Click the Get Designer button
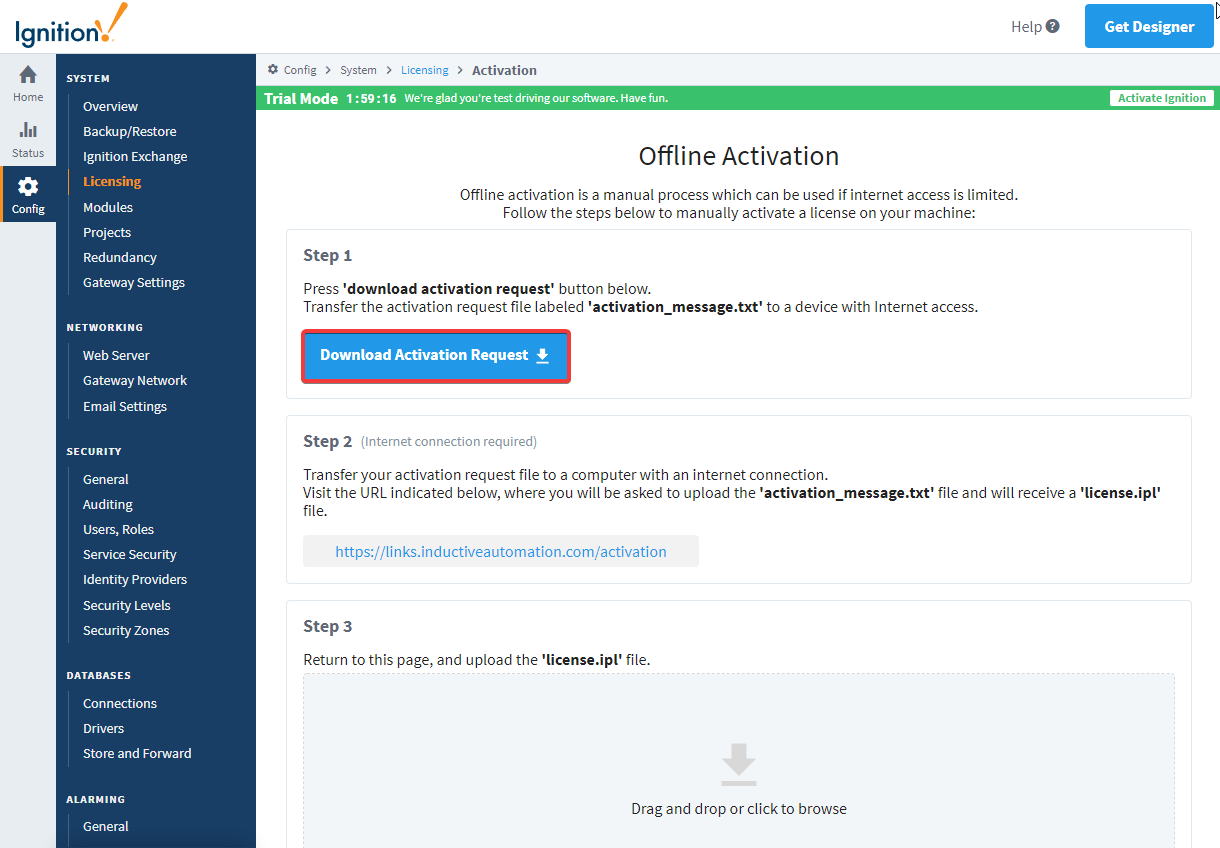This screenshot has height=848, width=1220. (x=1149, y=27)
